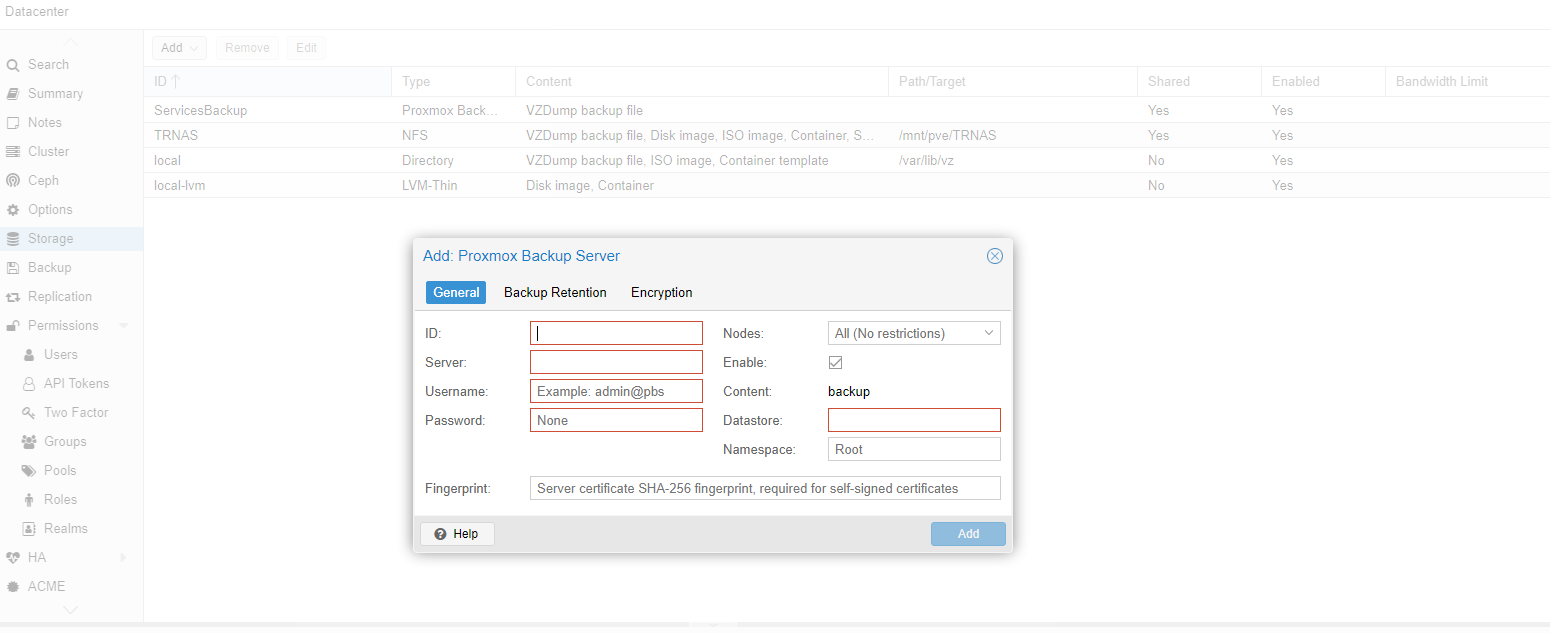The image size is (1550, 633).
Task: Click the Cluster server icon
Action: (13, 152)
